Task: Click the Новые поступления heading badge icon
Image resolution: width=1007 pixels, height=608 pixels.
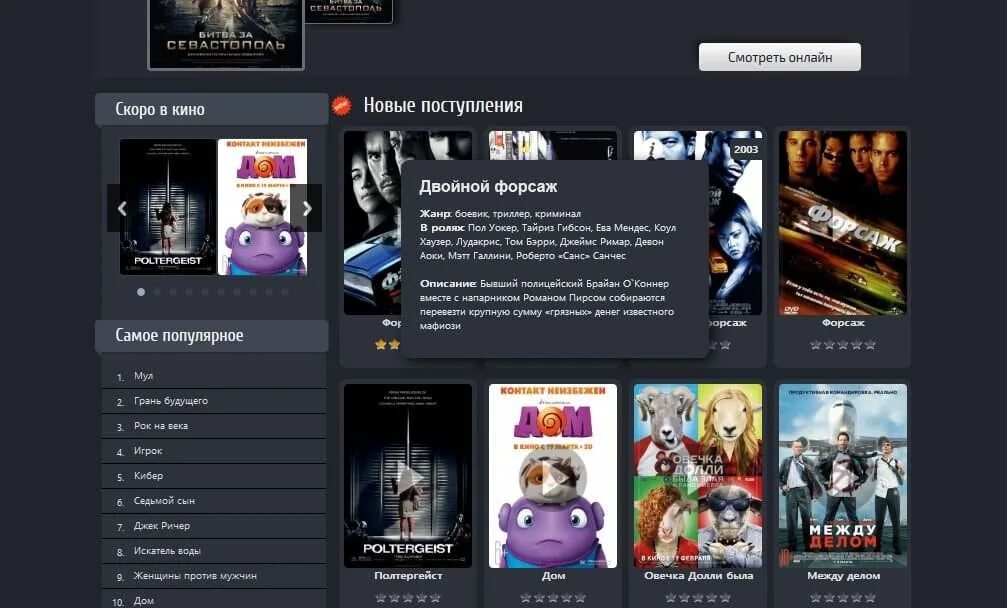Action: (x=342, y=106)
